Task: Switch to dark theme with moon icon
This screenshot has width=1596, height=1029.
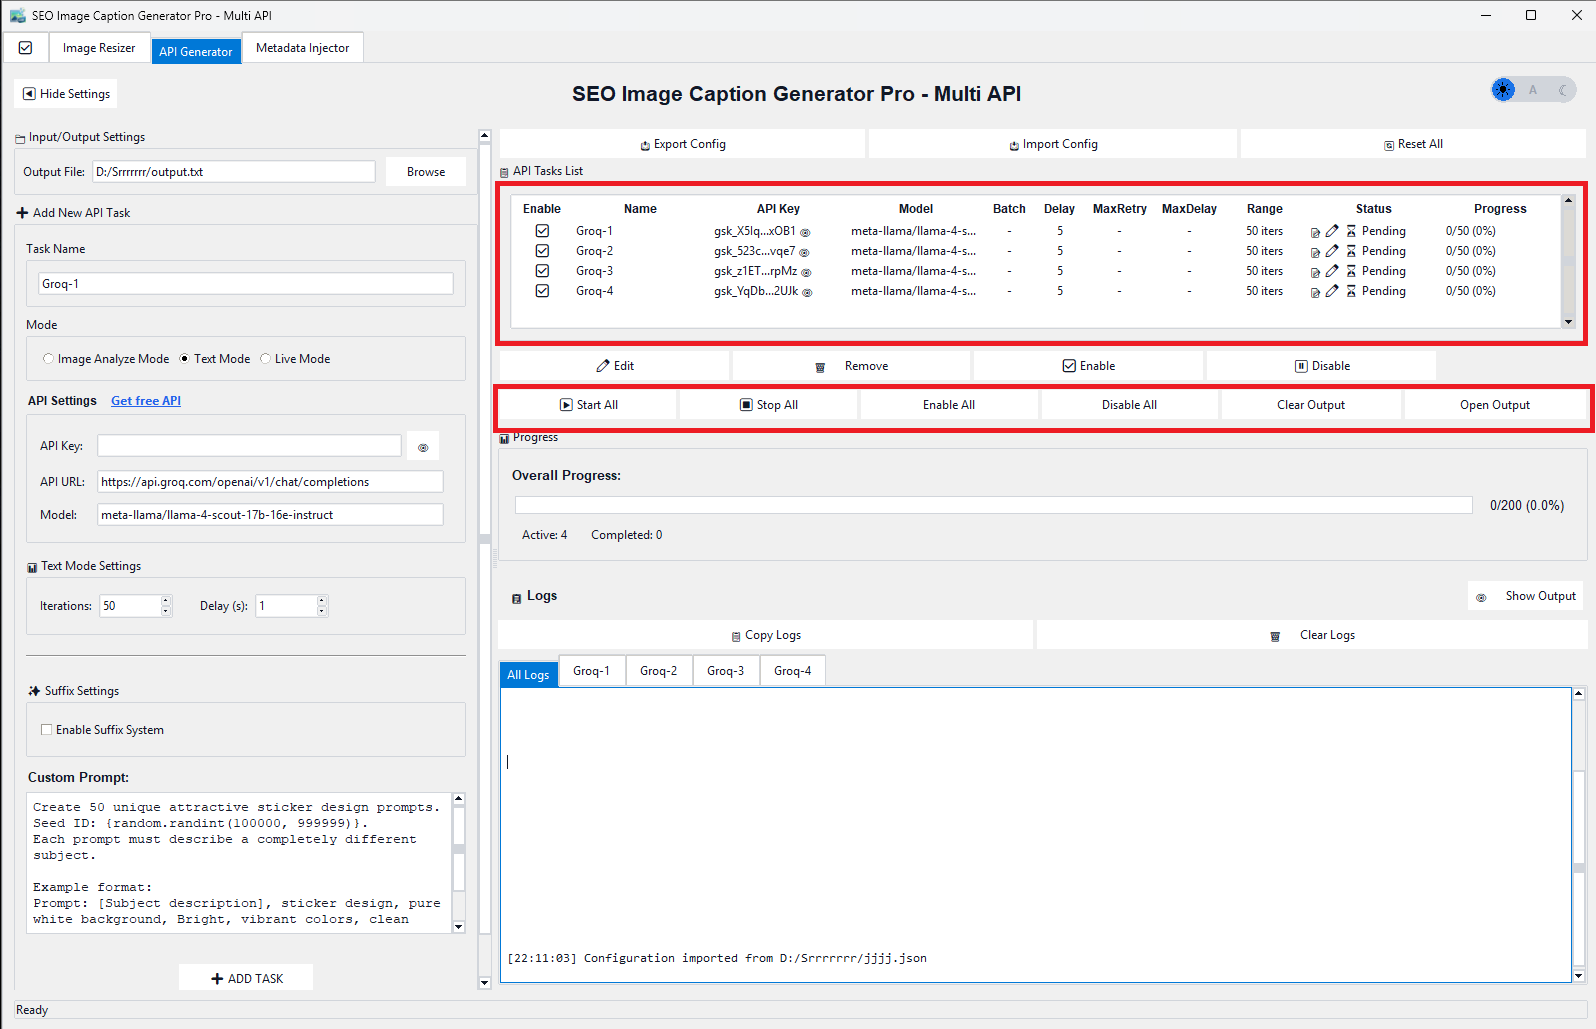Action: pos(1563,90)
